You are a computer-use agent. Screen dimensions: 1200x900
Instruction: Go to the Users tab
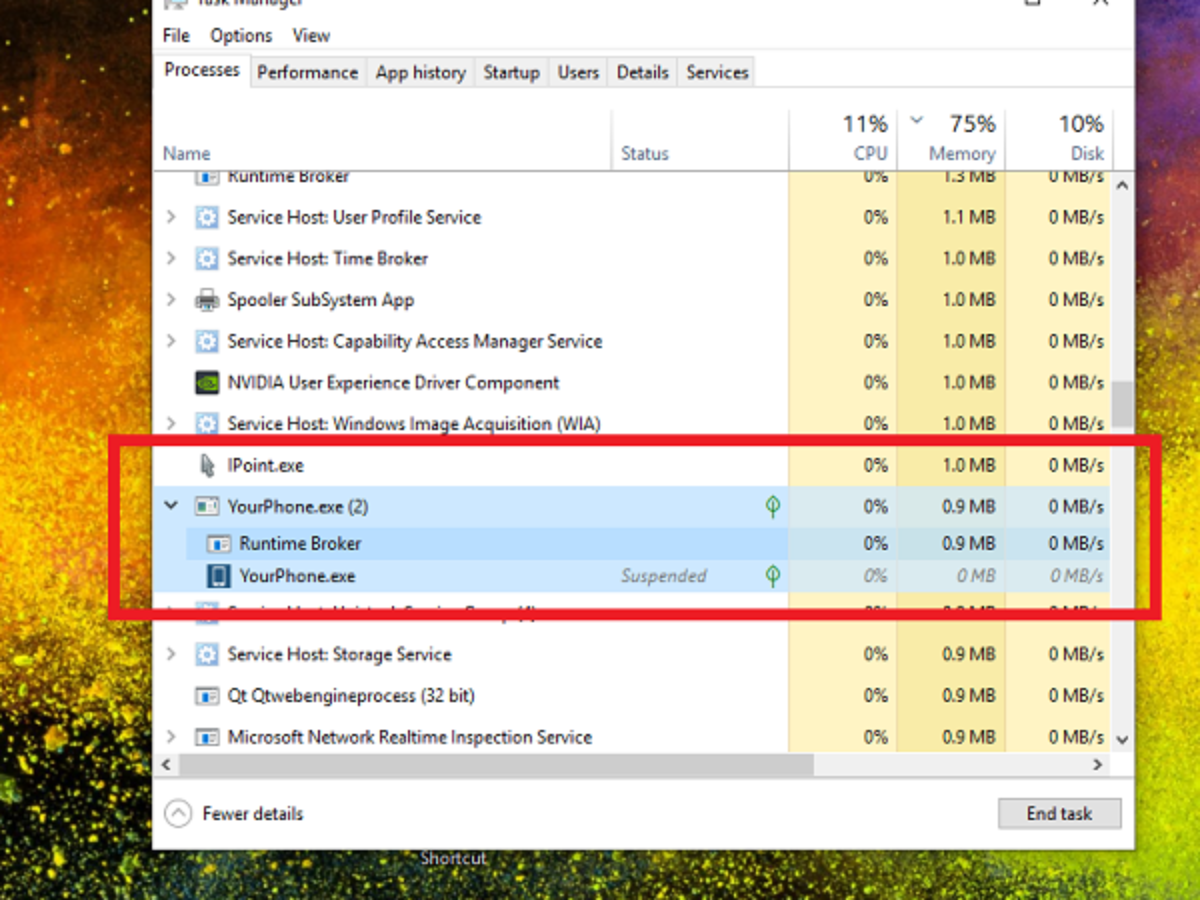click(578, 72)
